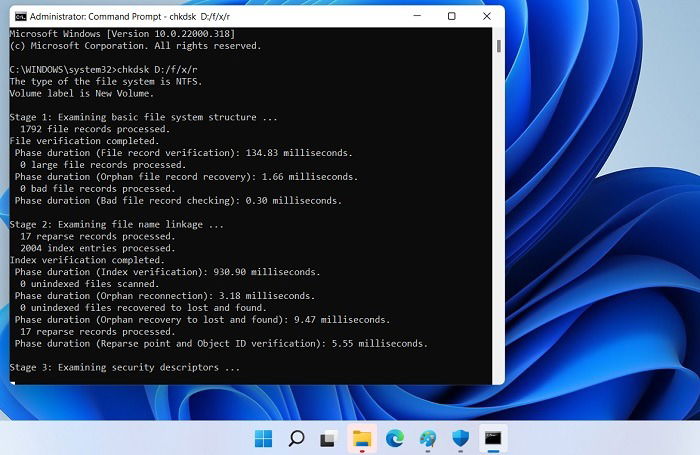The width and height of the screenshot is (700, 455).
Task: Click the console scrollbar thumb
Action: click(x=498, y=46)
